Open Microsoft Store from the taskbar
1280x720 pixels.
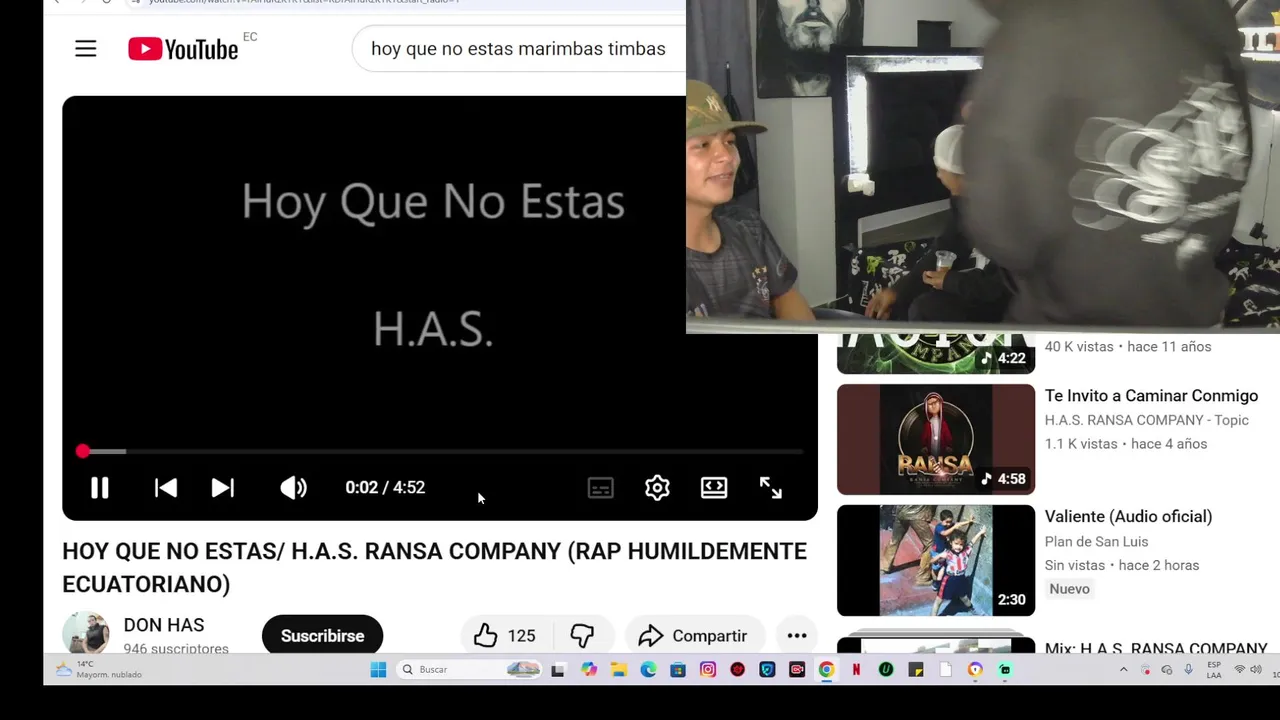(678, 670)
